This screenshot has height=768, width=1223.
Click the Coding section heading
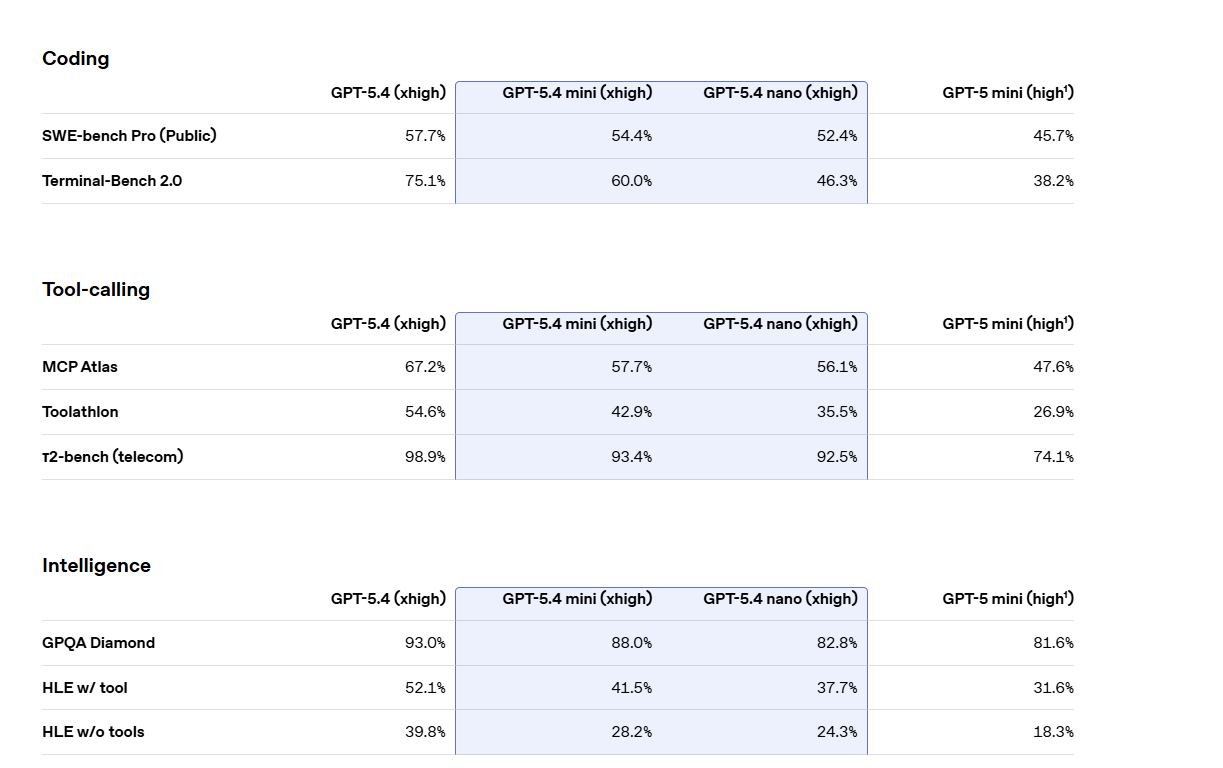pyautogui.click(x=76, y=59)
